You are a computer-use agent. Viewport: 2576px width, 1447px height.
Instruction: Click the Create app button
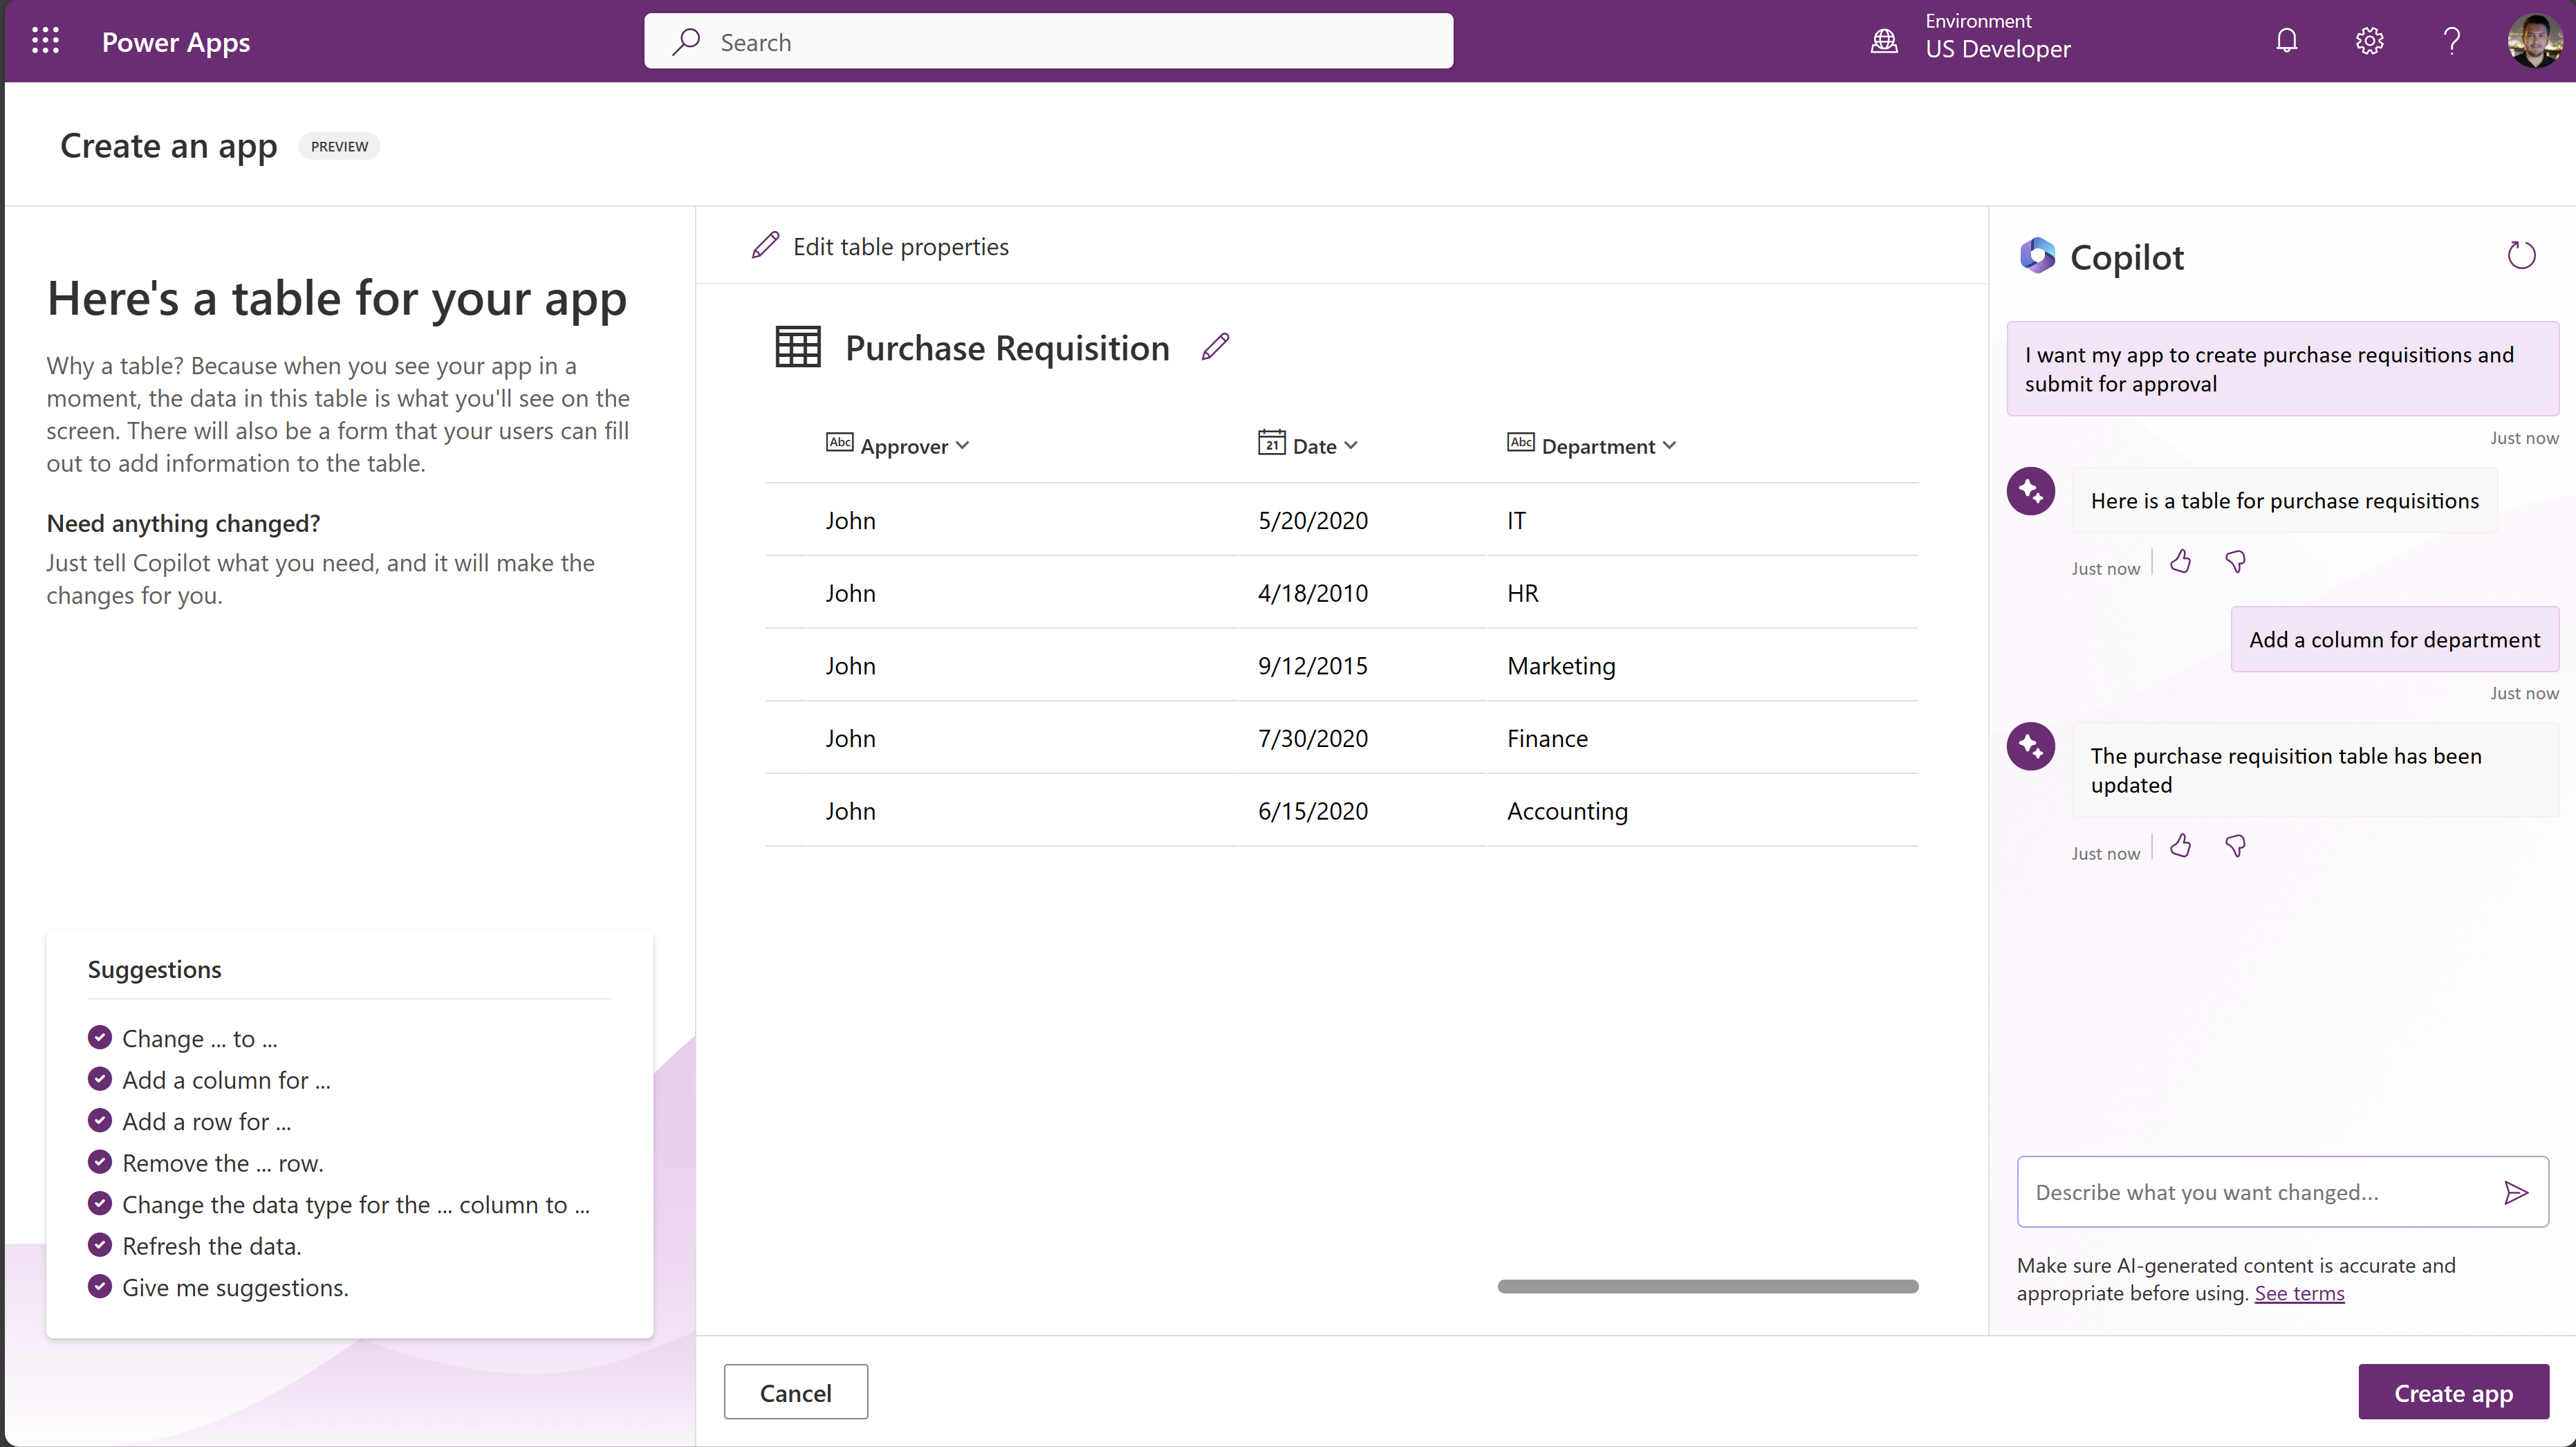(x=2453, y=1391)
